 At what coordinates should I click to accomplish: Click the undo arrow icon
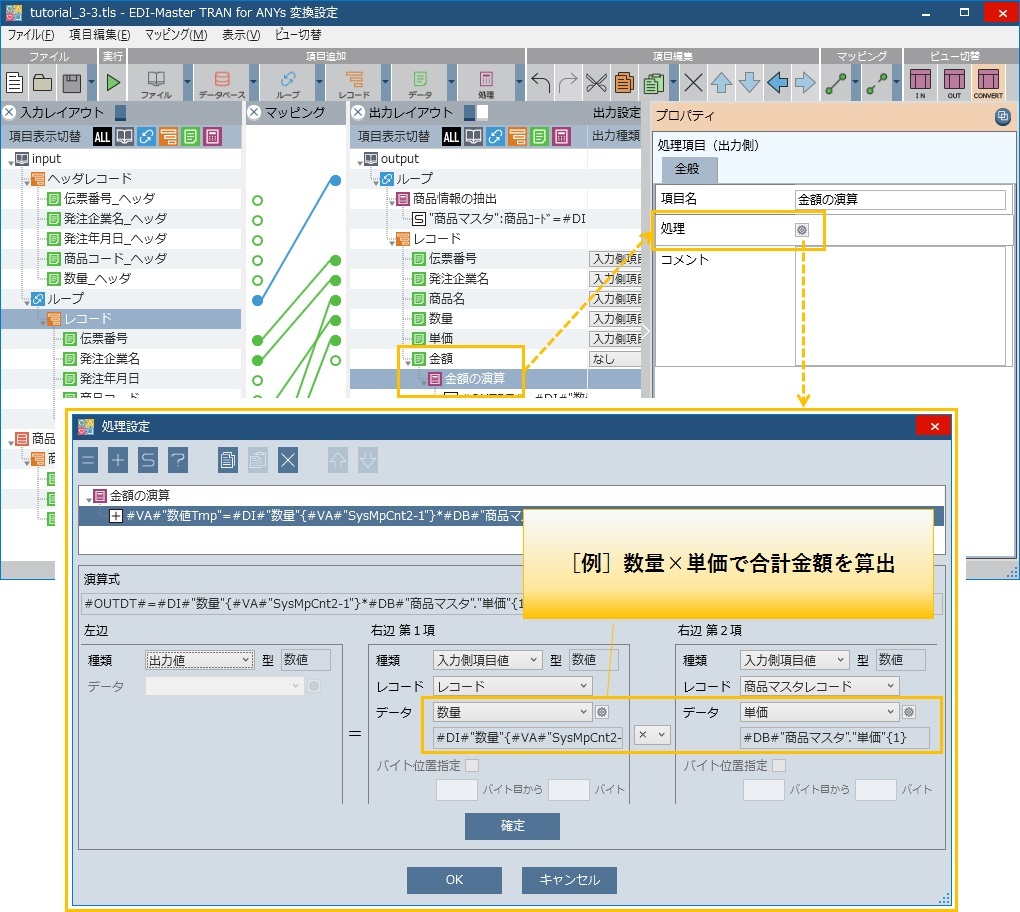coord(540,82)
